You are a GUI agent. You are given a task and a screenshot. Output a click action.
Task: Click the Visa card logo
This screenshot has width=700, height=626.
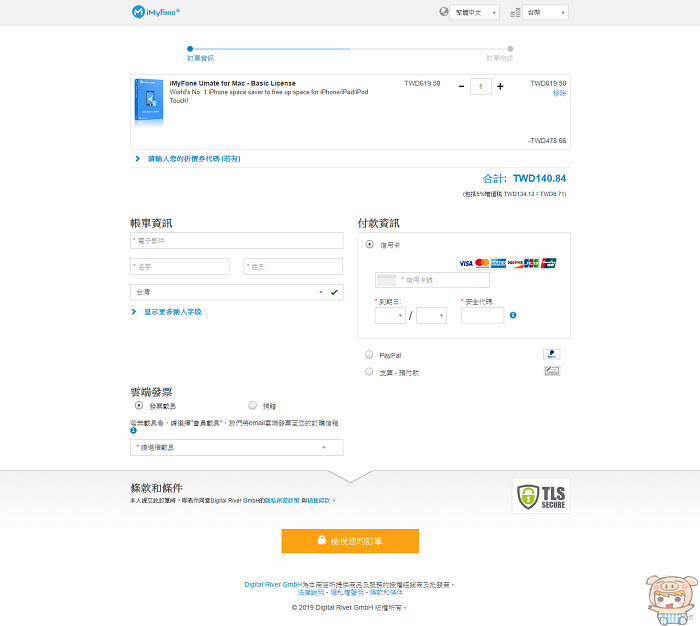point(466,263)
